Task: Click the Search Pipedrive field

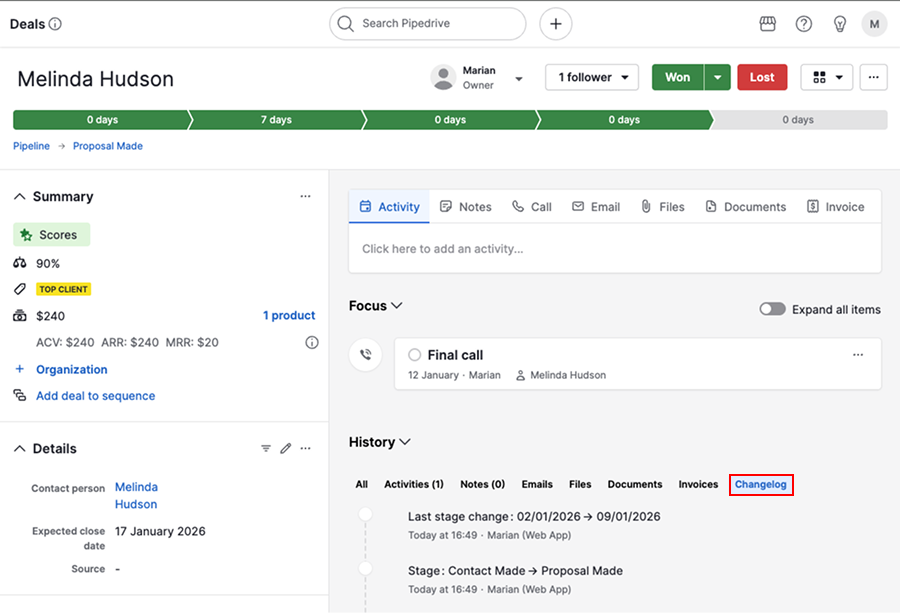Action: tap(428, 24)
